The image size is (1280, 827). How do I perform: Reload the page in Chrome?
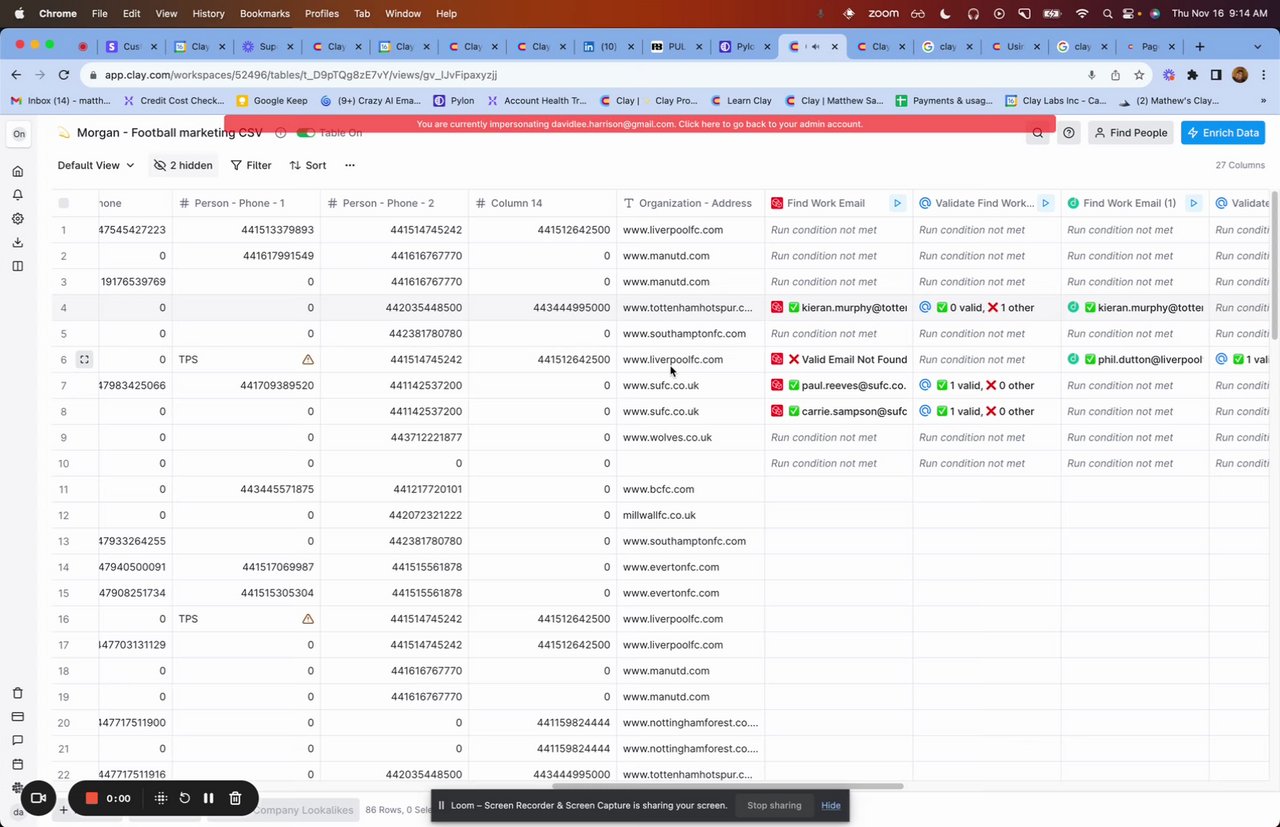64,75
